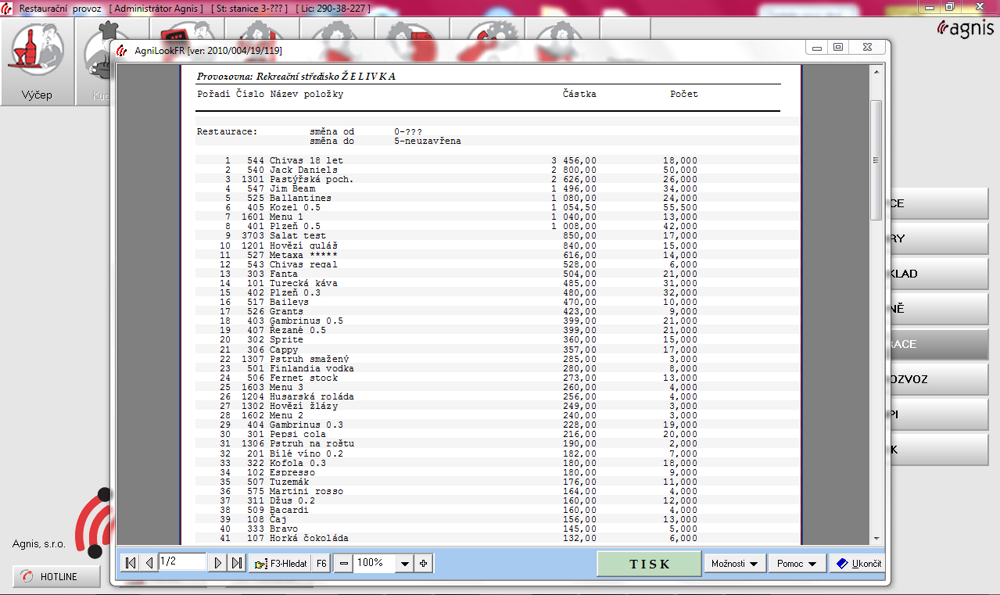Click the HOTLINE phone button
Image resolution: width=1000 pixels, height=595 pixels.
[x=56, y=577]
